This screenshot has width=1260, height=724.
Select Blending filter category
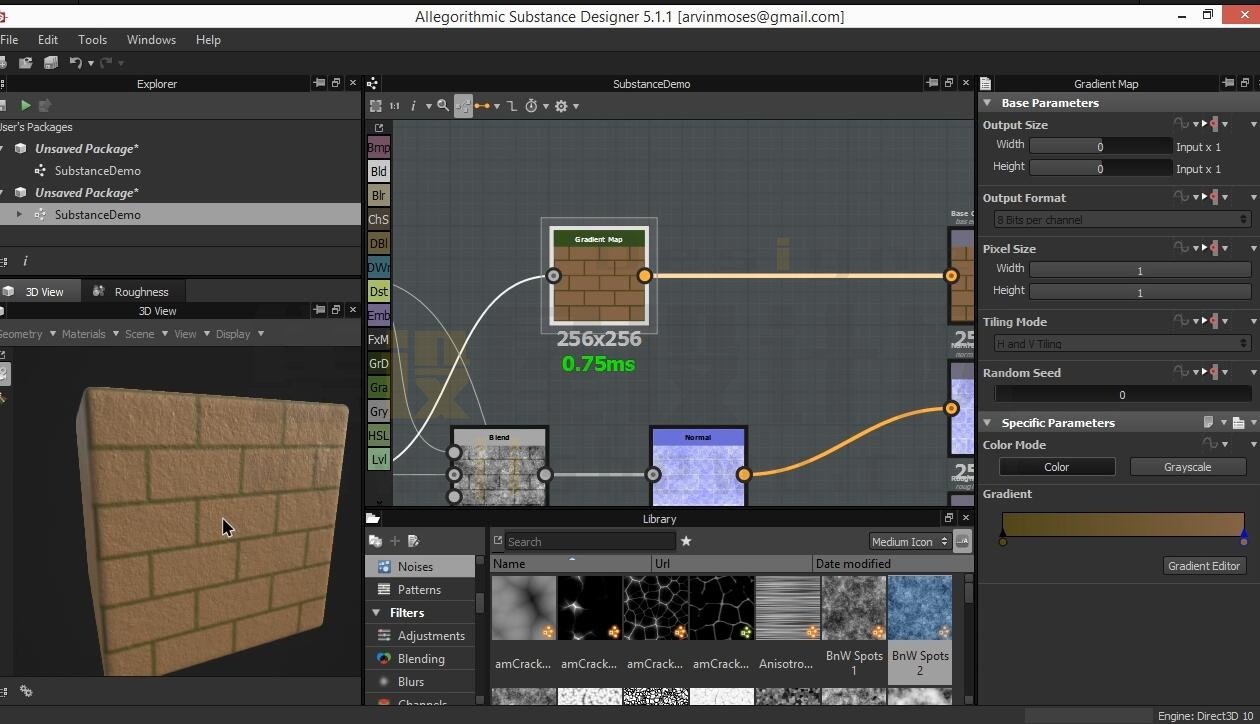tap(420, 659)
